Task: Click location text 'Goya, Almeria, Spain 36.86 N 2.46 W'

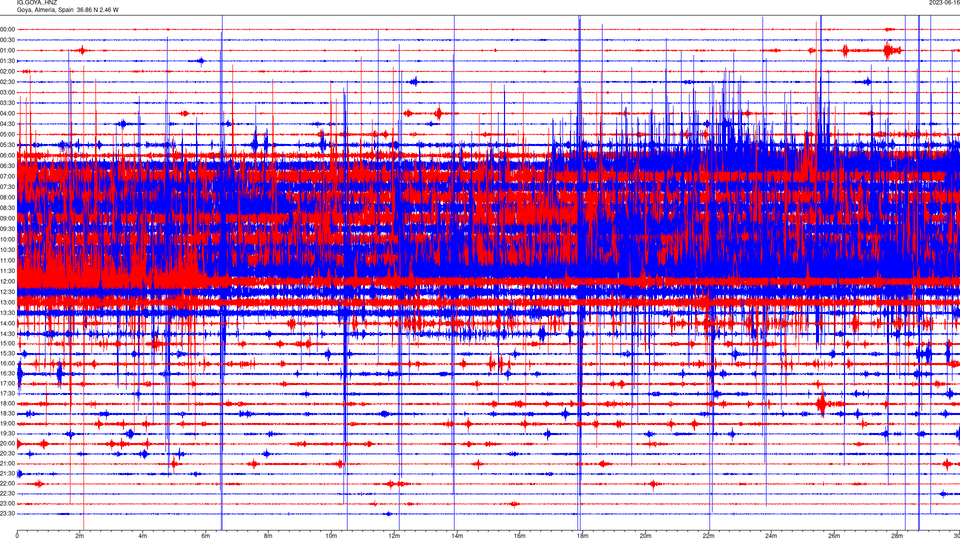Action: click(67, 10)
